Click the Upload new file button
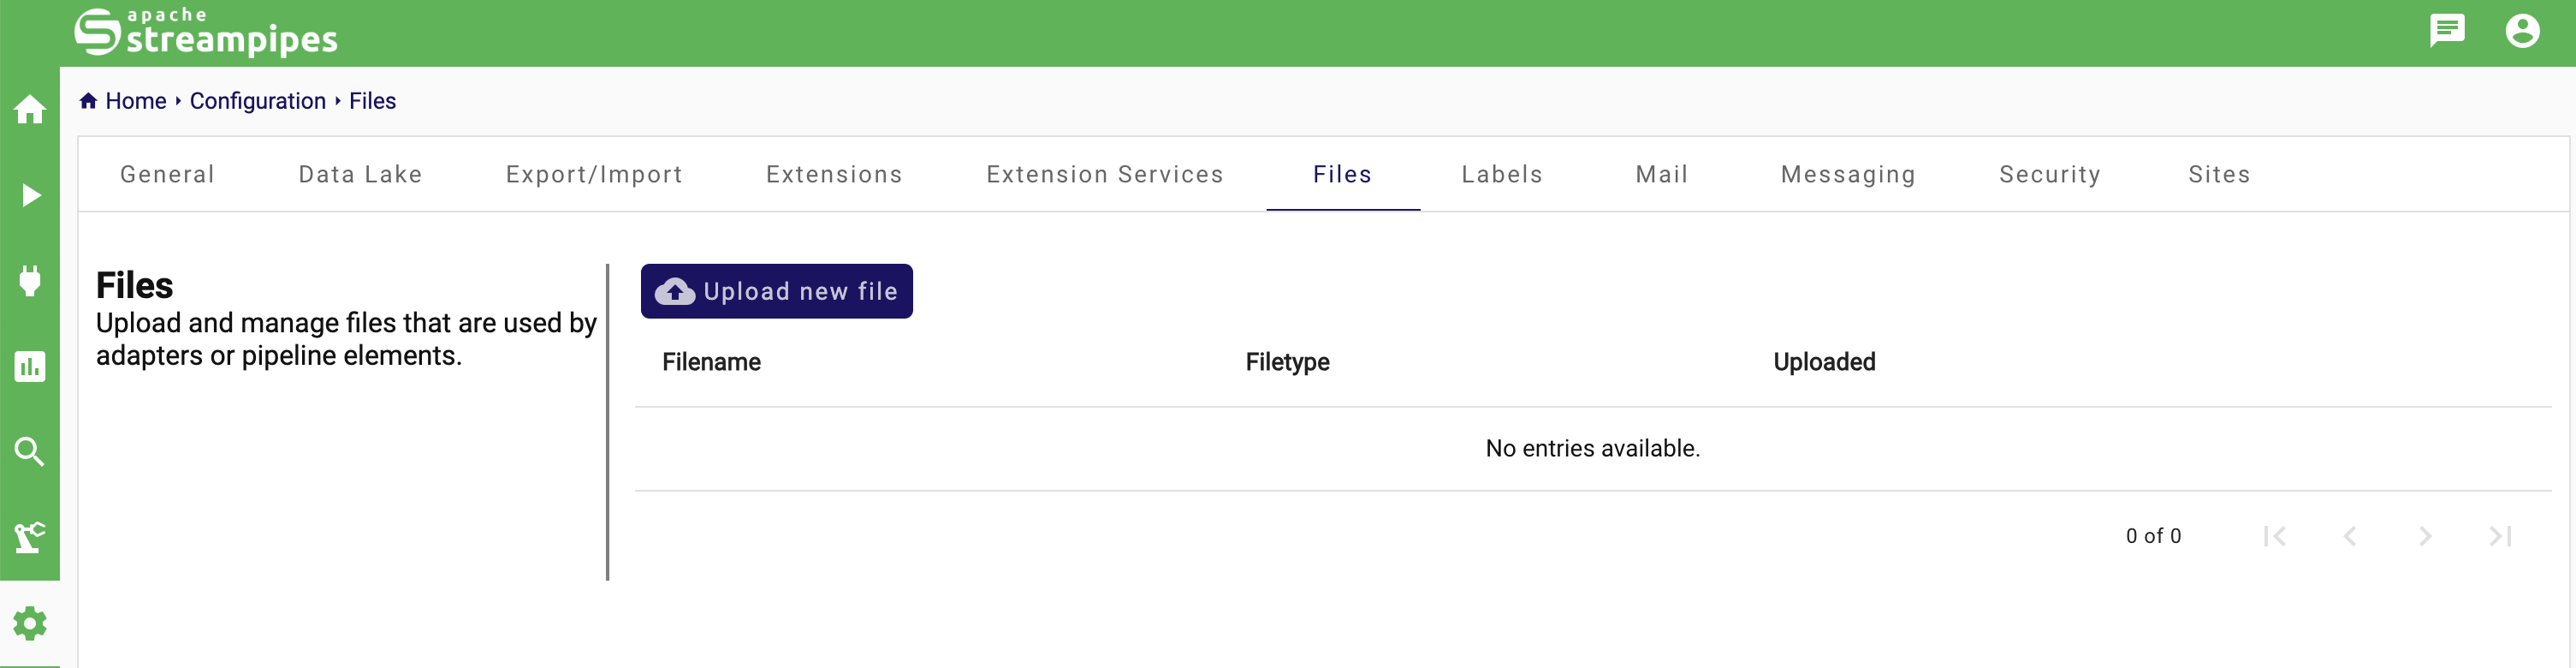 [776, 291]
